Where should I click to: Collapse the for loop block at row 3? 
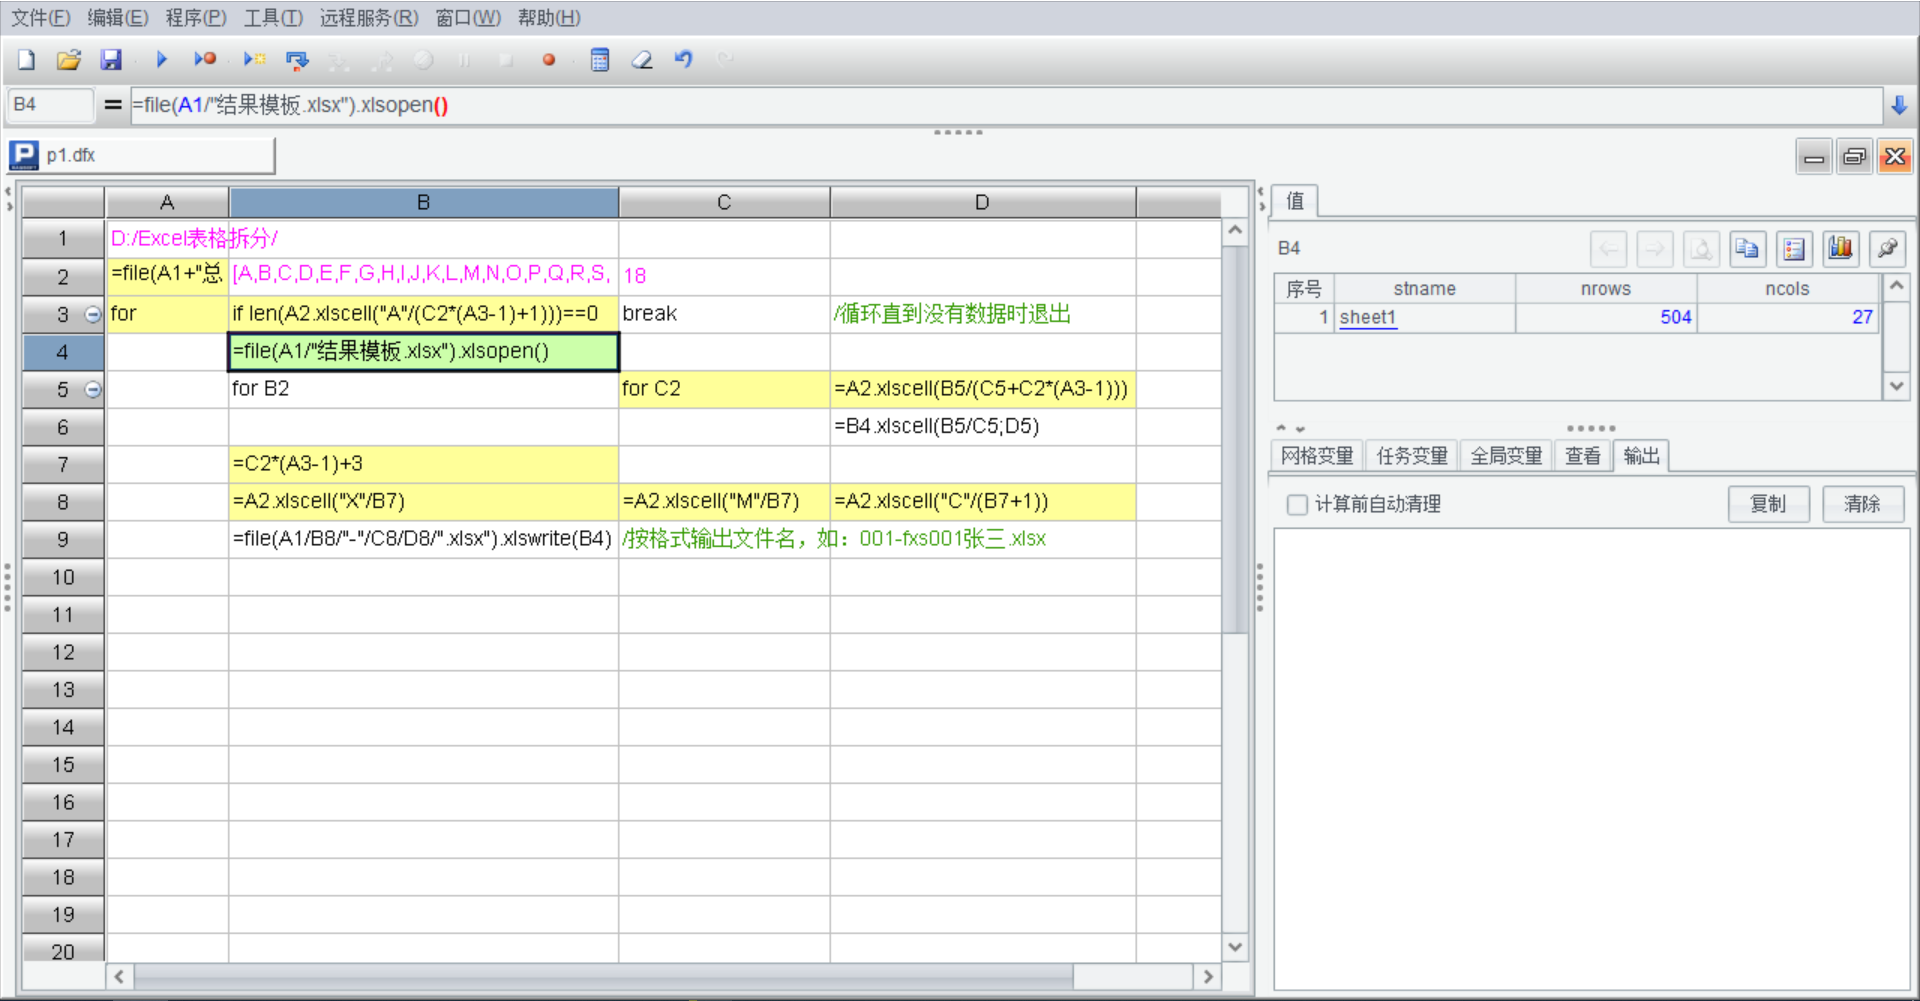(93, 315)
